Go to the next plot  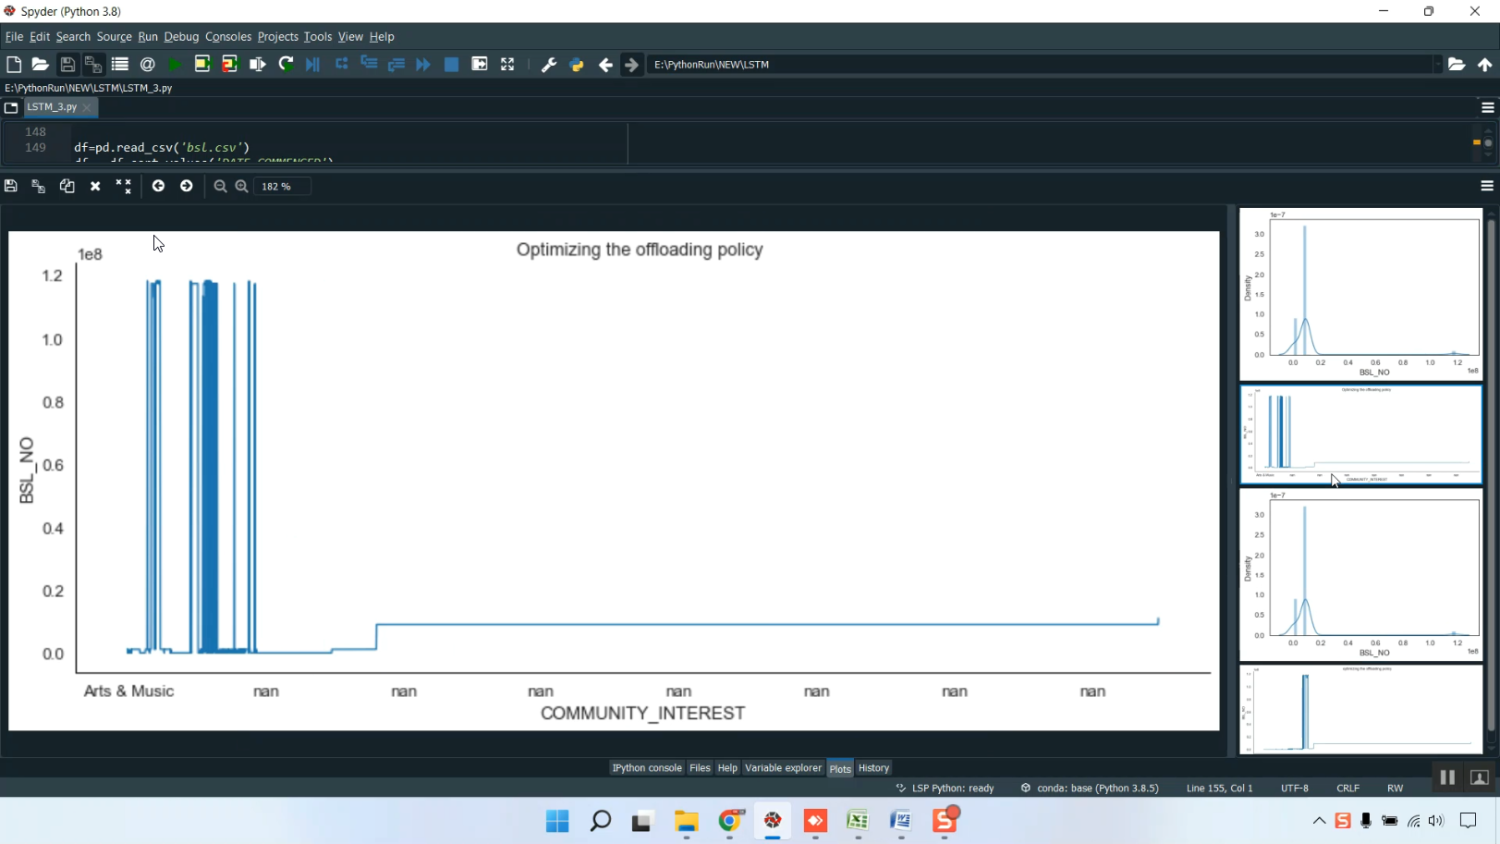click(x=186, y=186)
